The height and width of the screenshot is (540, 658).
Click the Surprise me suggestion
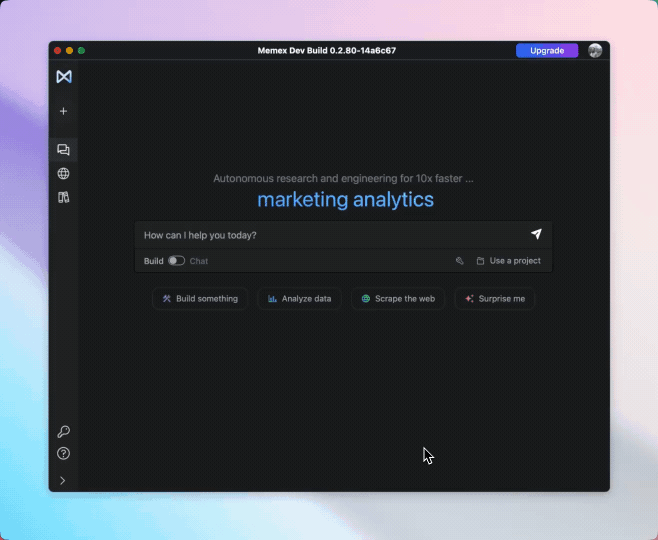[x=495, y=299]
